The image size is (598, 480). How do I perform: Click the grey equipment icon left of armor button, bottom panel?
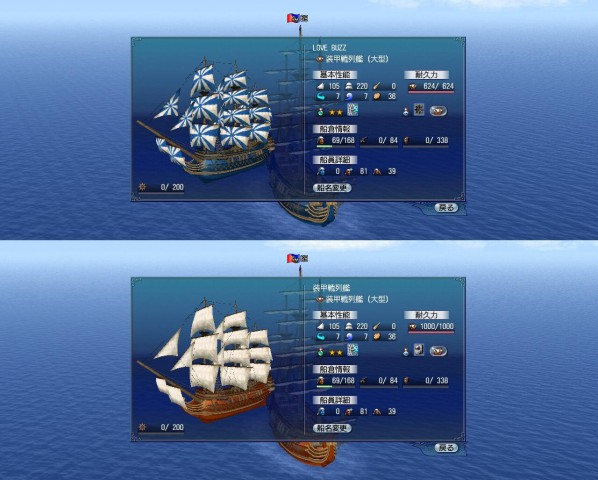tap(419, 350)
